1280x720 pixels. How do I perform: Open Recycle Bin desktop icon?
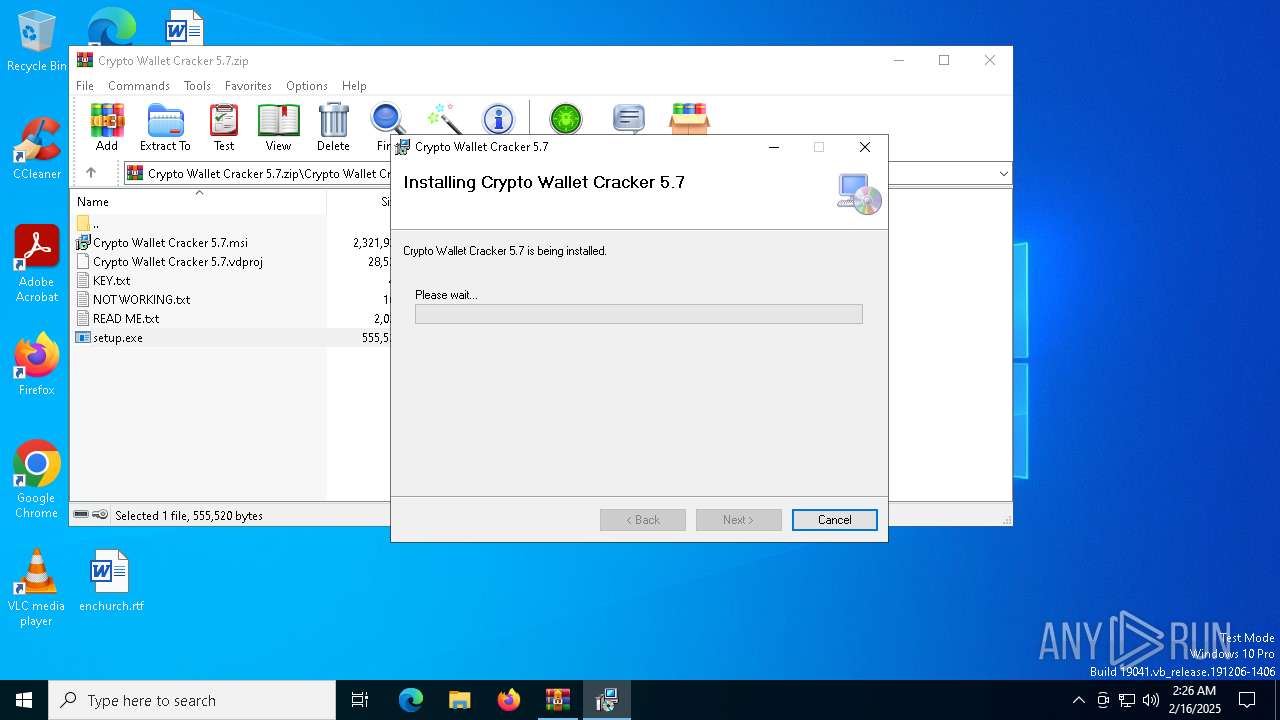(x=37, y=42)
